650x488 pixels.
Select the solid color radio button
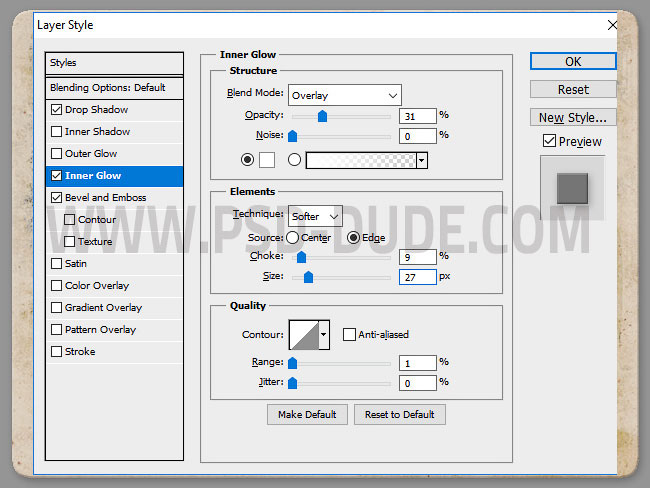[247, 159]
